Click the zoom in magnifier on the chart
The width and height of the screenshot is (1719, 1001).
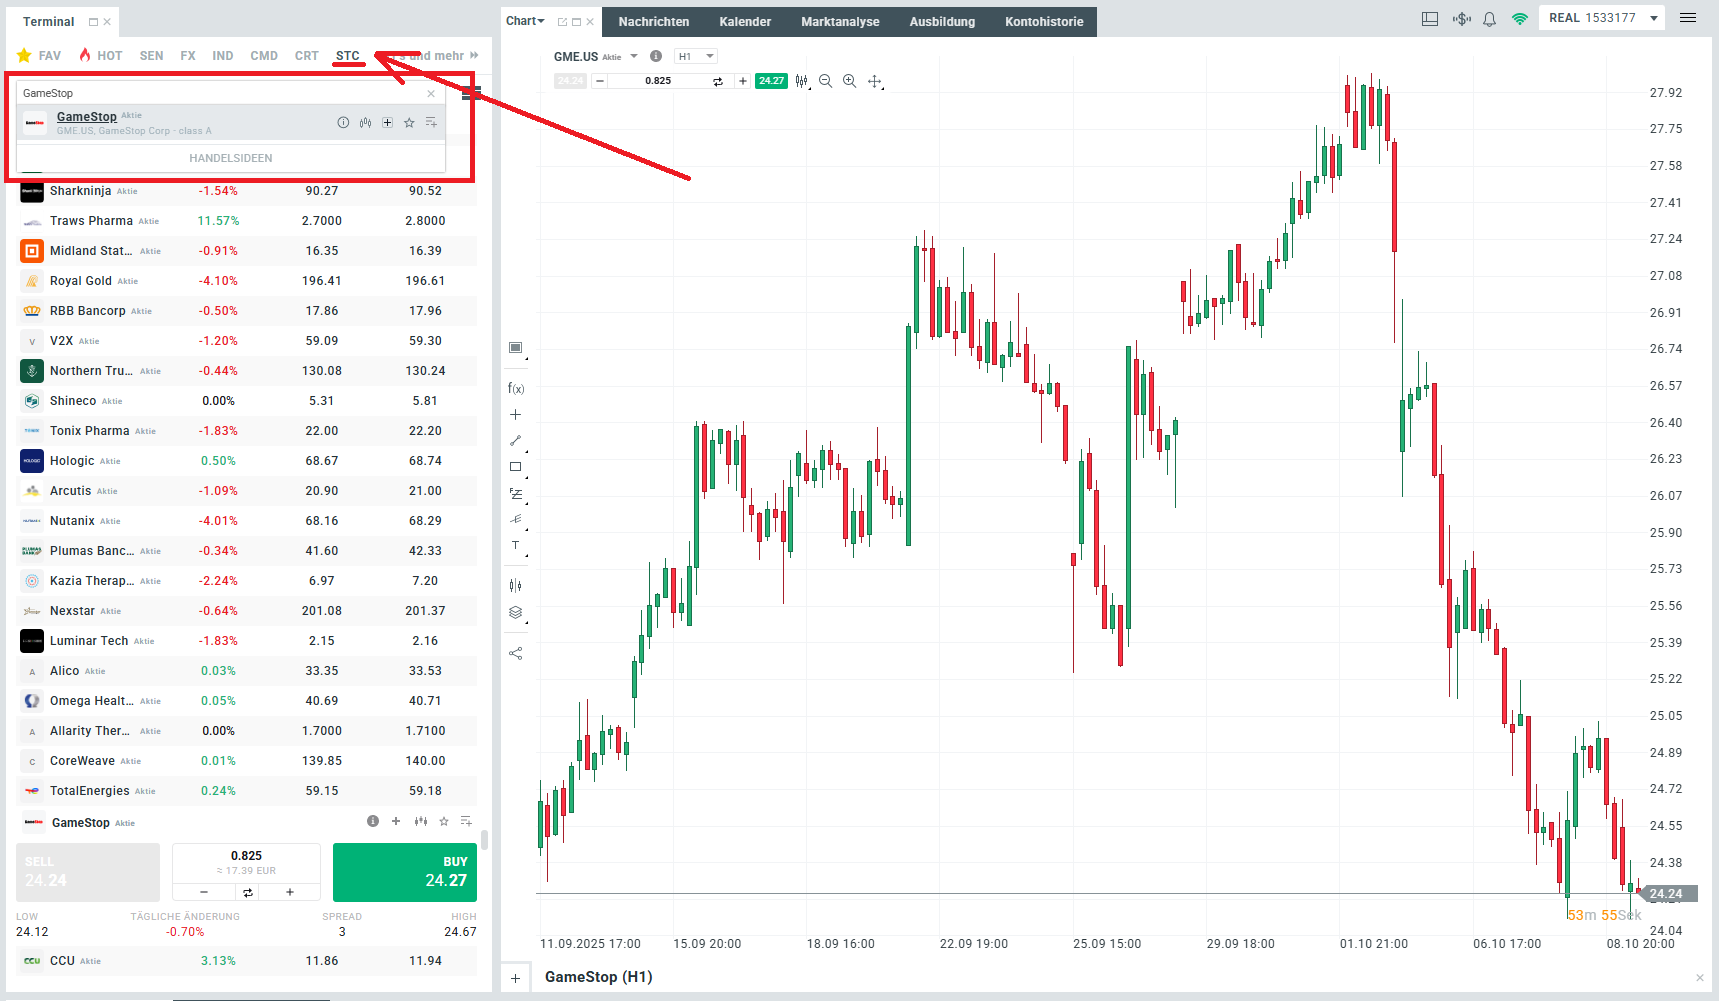click(x=849, y=81)
